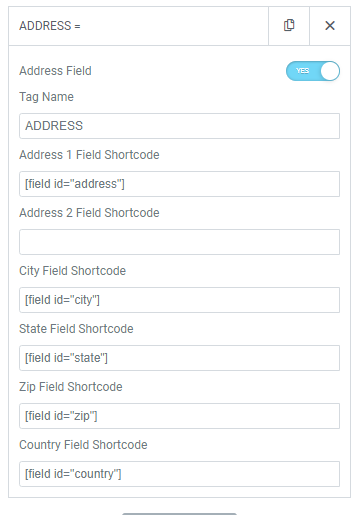Click the empty Address 2 Field Shortcode input
The height and width of the screenshot is (515, 361).
point(179,242)
